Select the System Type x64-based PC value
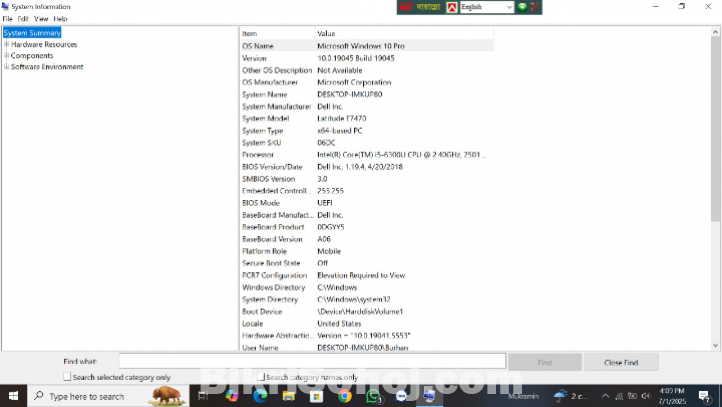722x407 pixels. click(x=339, y=131)
